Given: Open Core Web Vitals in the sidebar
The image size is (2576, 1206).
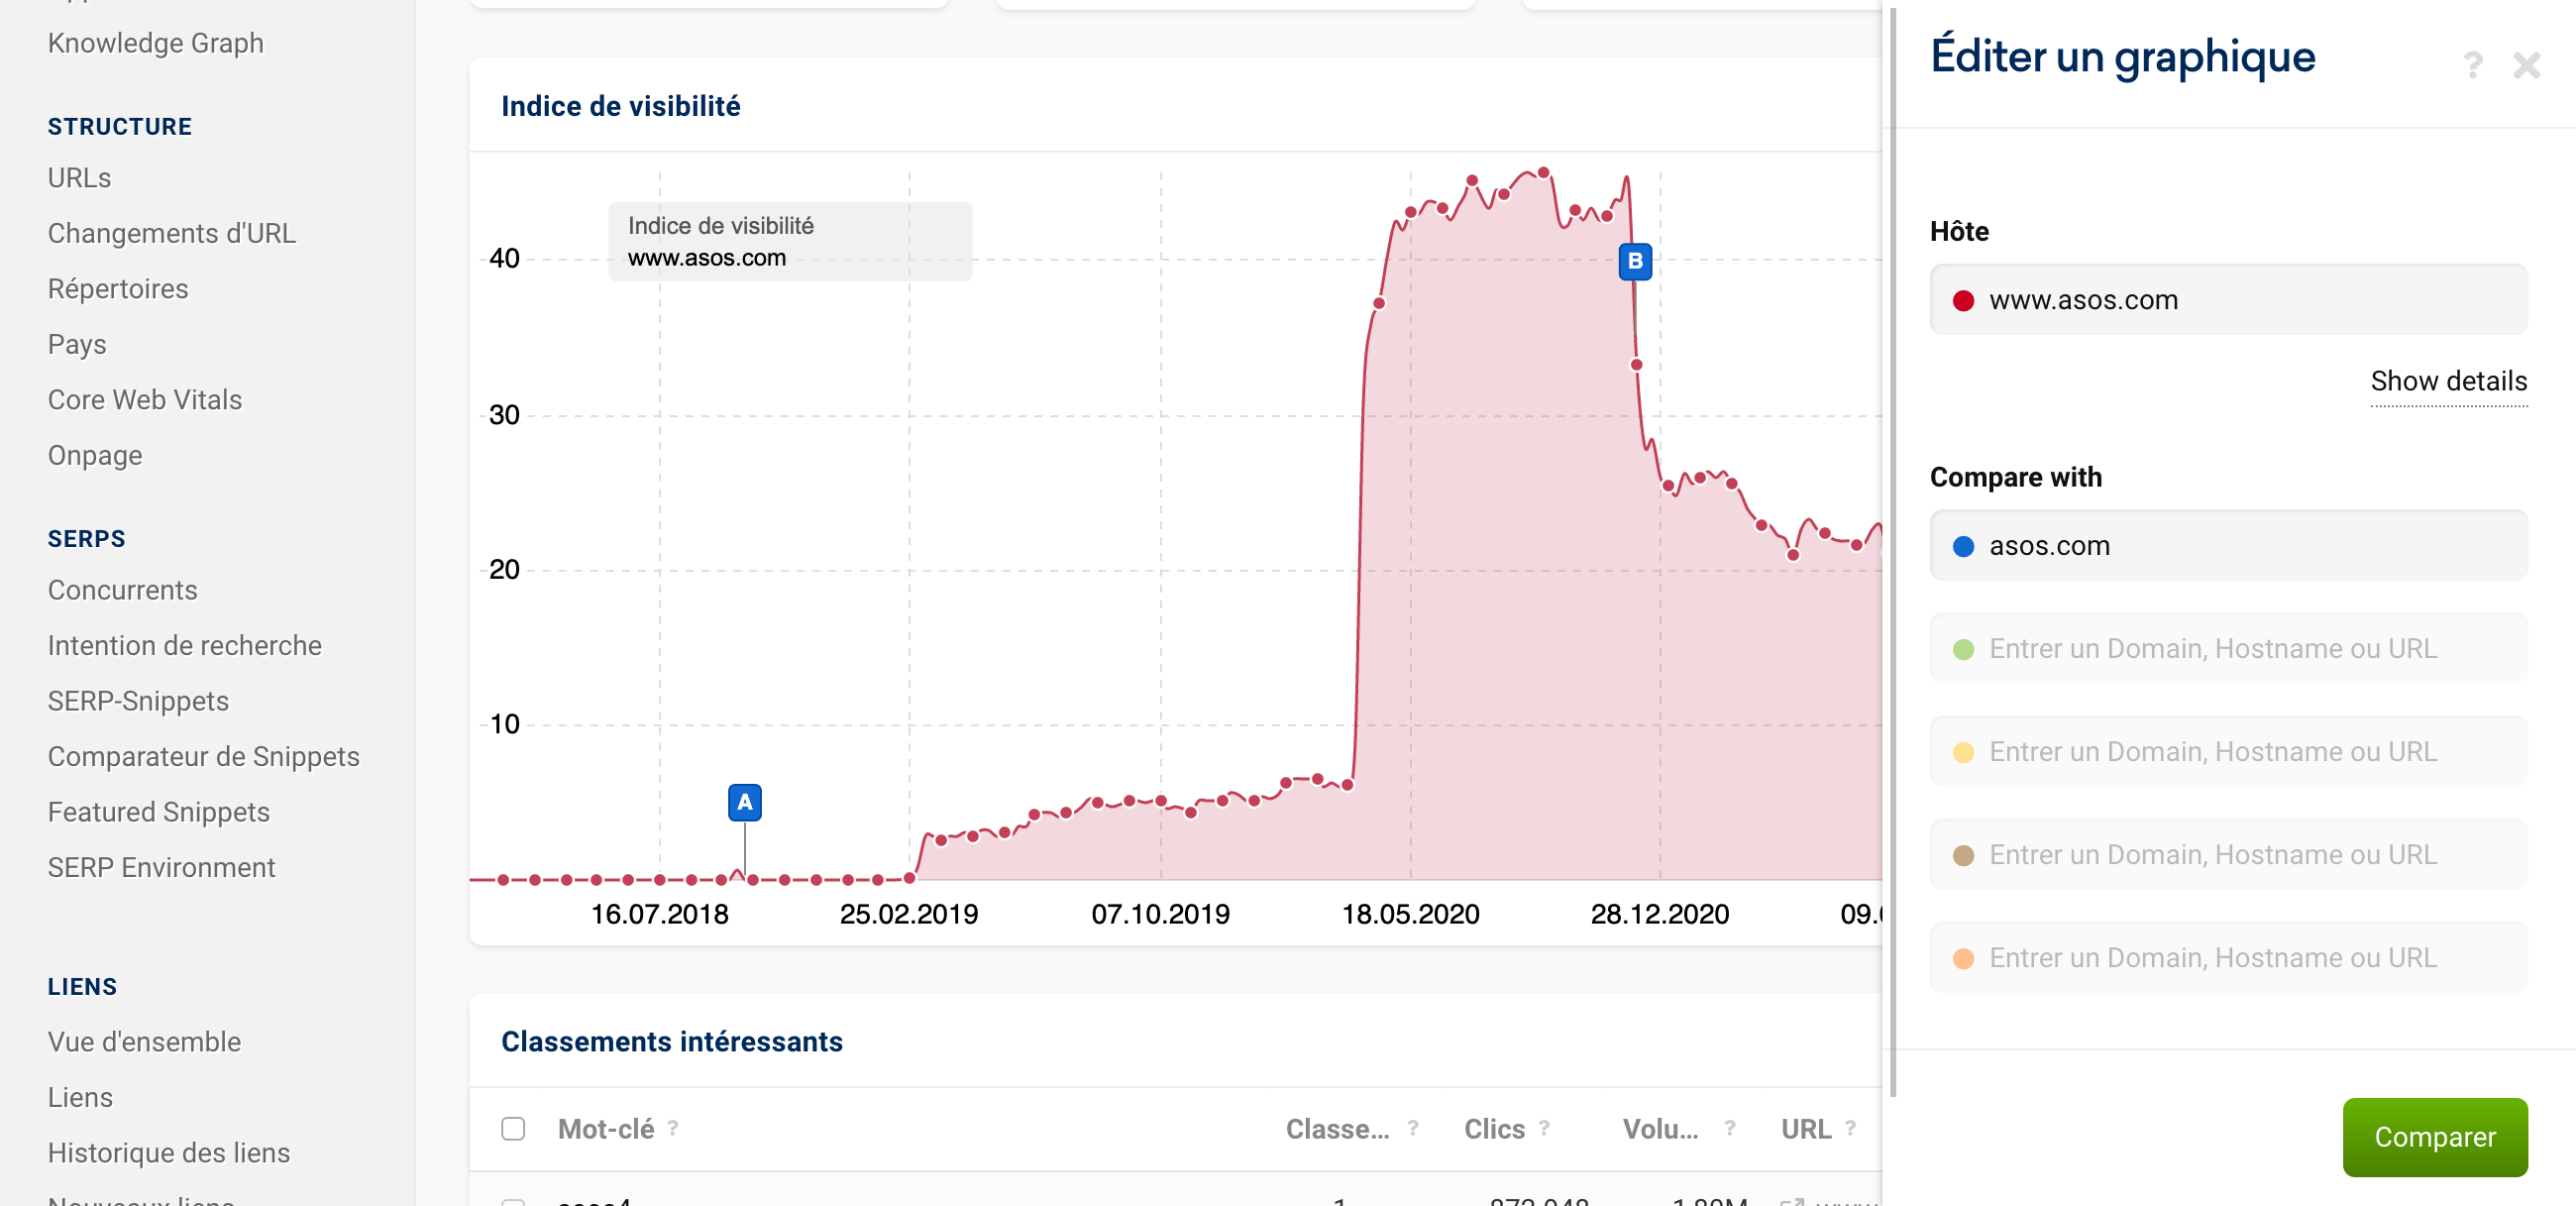Looking at the screenshot, I should point(145,400).
